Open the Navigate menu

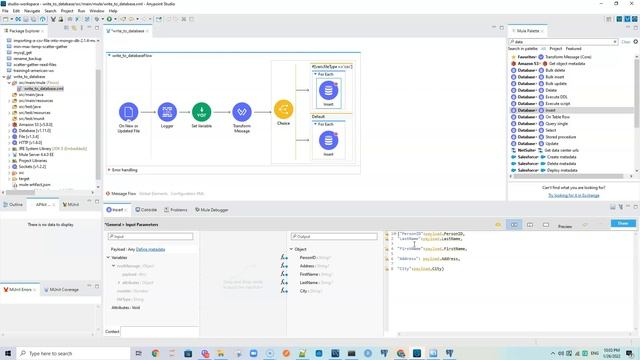click(32, 11)
